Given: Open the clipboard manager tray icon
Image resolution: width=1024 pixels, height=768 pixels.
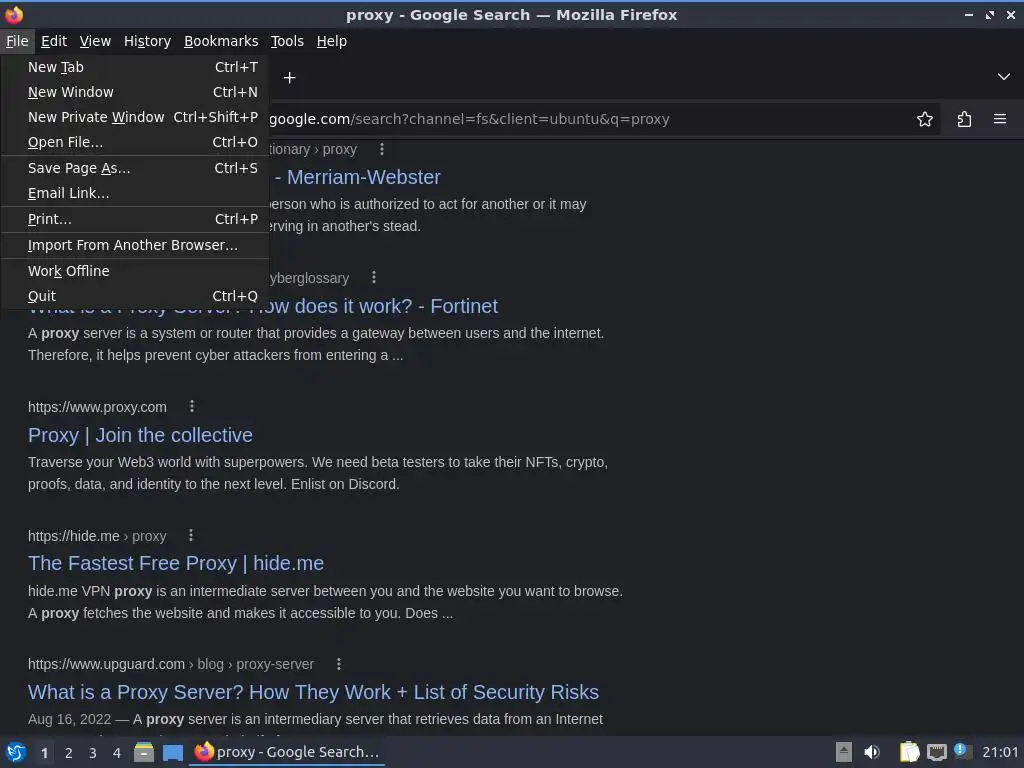Looking at the screenshot, I should [x=909, y=752].
